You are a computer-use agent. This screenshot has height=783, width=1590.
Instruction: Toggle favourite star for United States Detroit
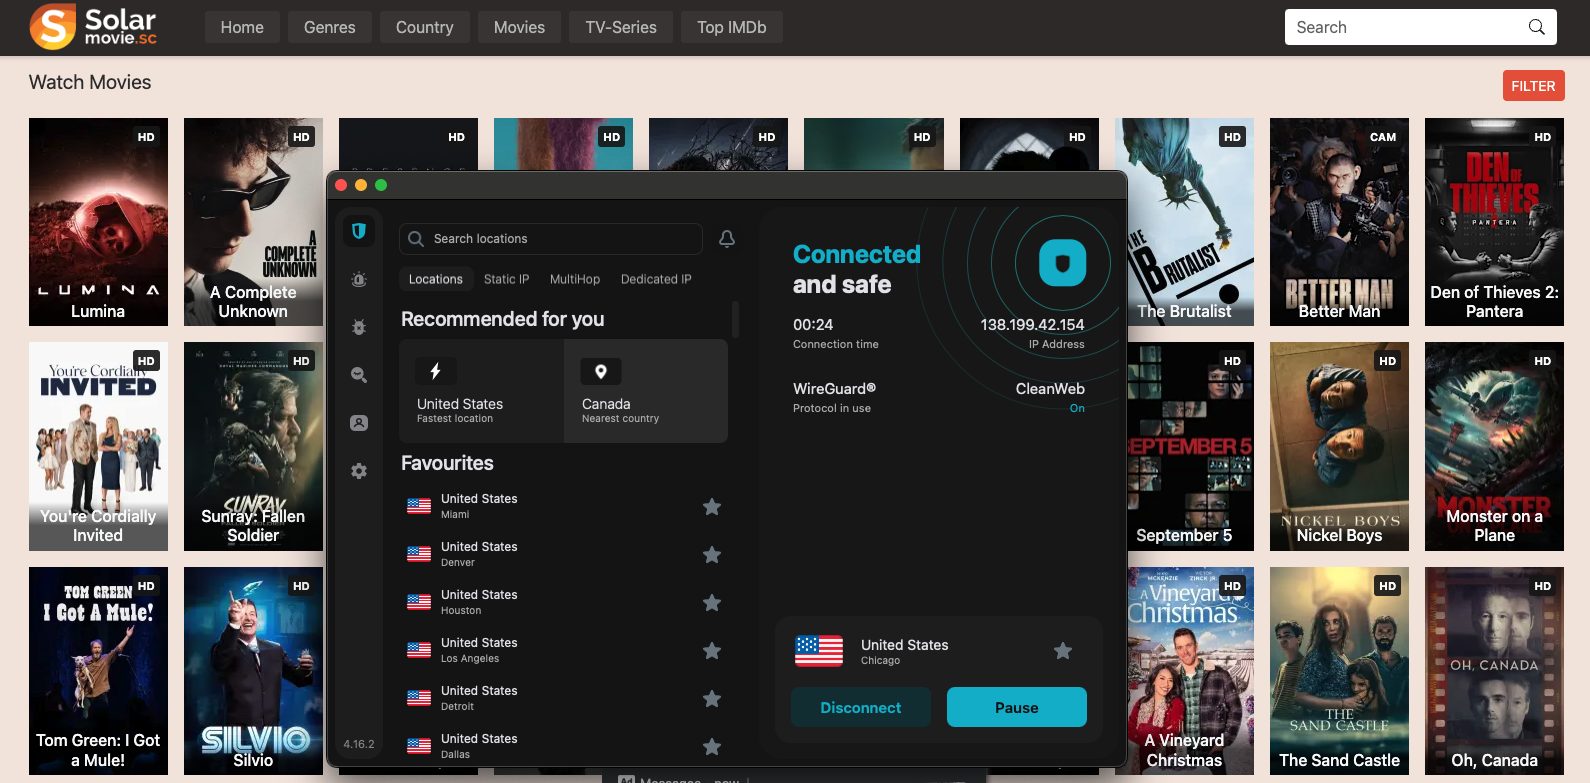click(712, 699)
